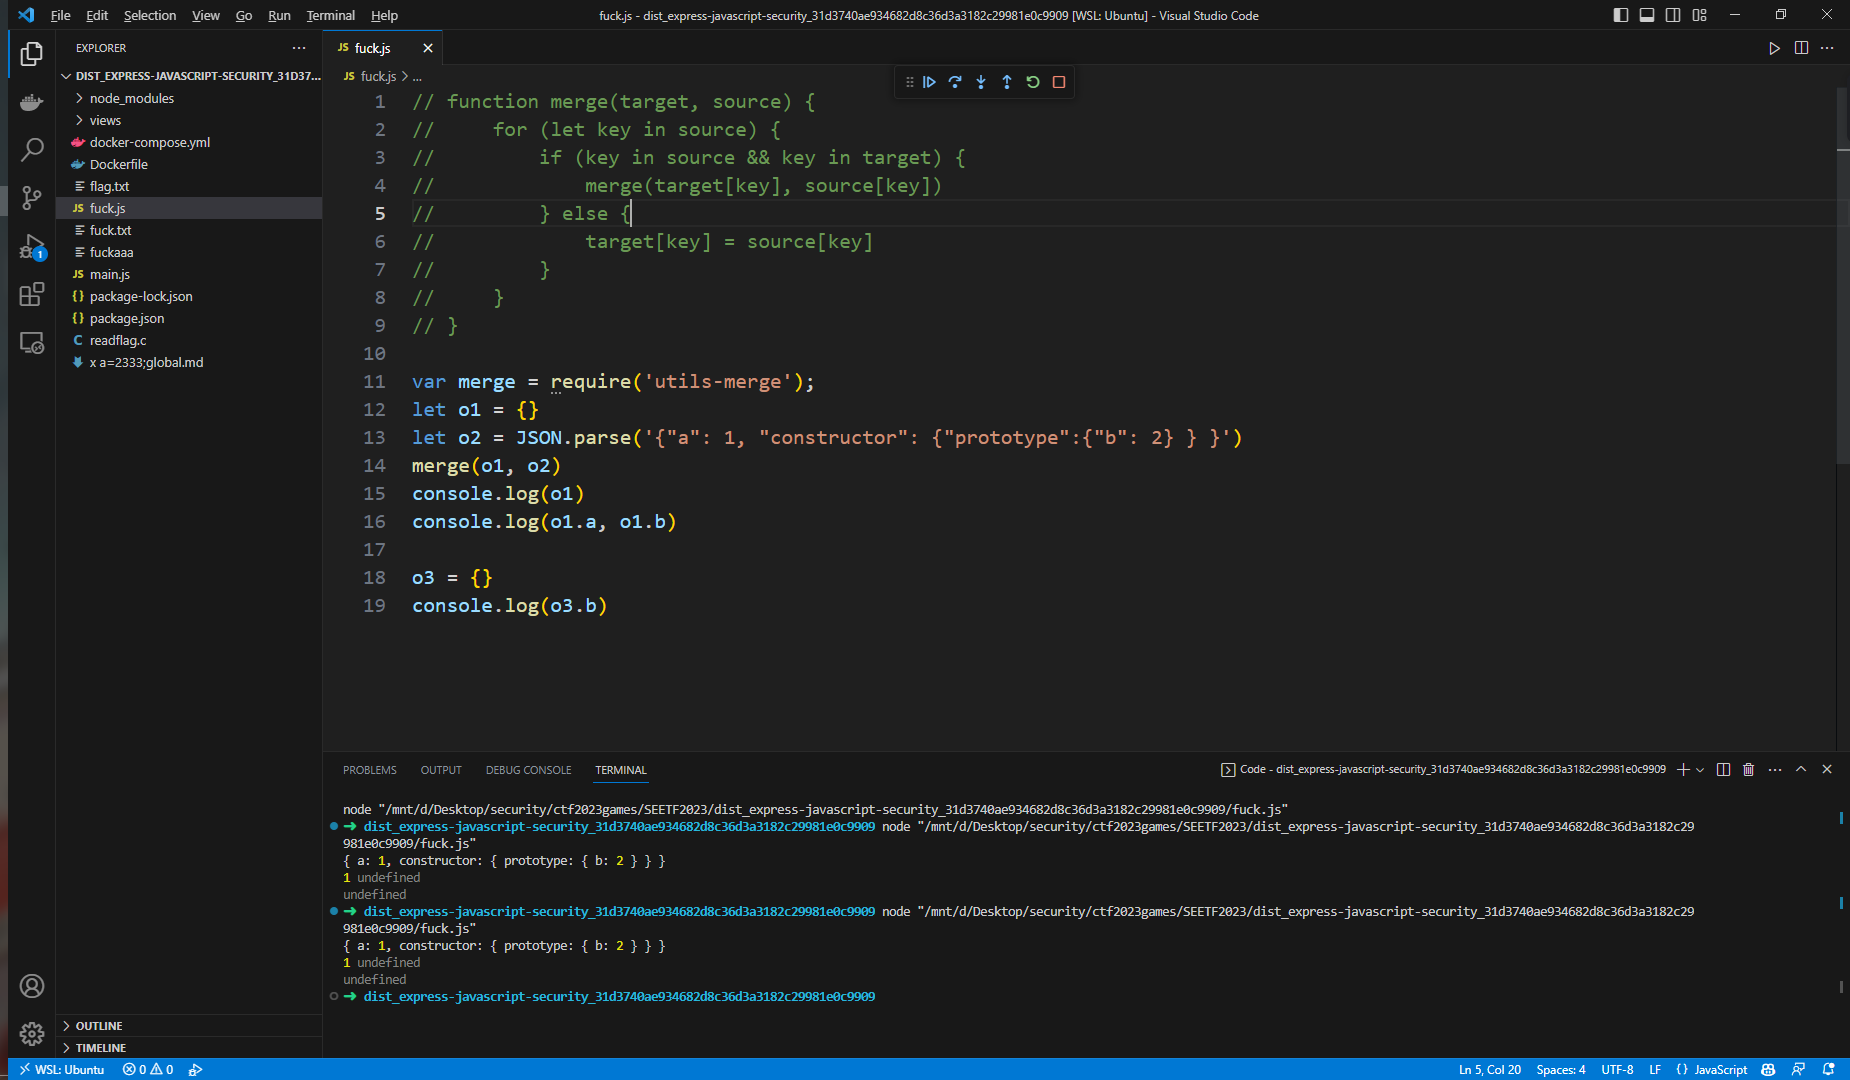The width and height of the screenshot is (1850, 1080).
Task: Switch to the PROBLEMS tab
Action: click(x=370, y=770)
